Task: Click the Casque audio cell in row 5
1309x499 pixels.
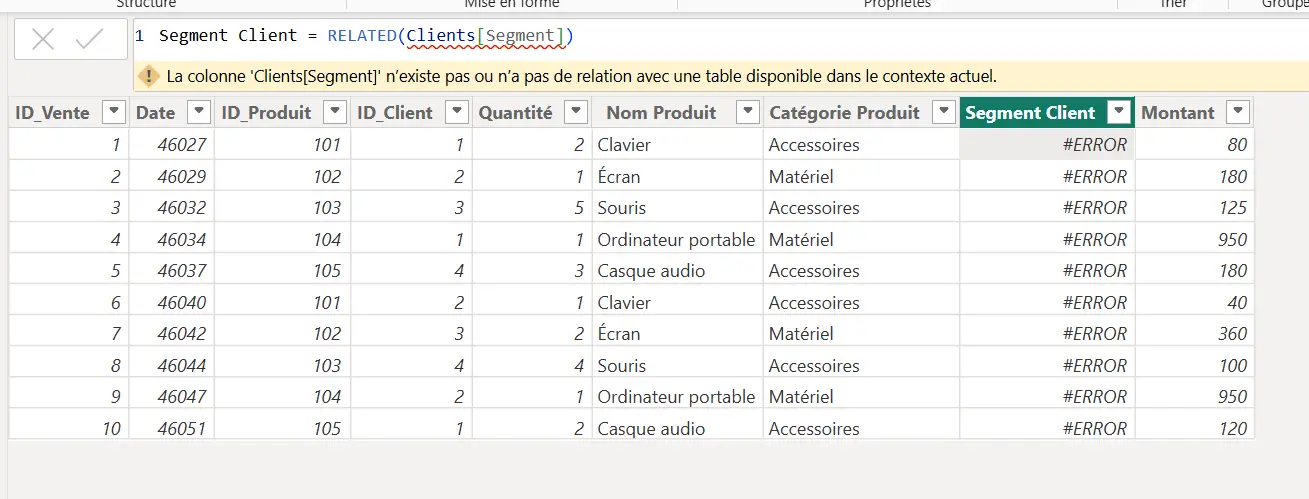Action: [x=677, y=271]
